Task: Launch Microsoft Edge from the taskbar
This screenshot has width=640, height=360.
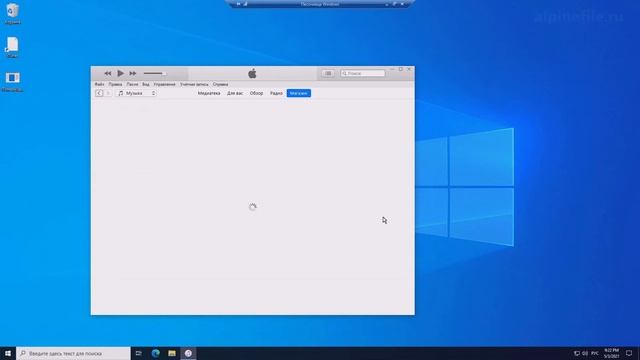Action: point(156,353)
